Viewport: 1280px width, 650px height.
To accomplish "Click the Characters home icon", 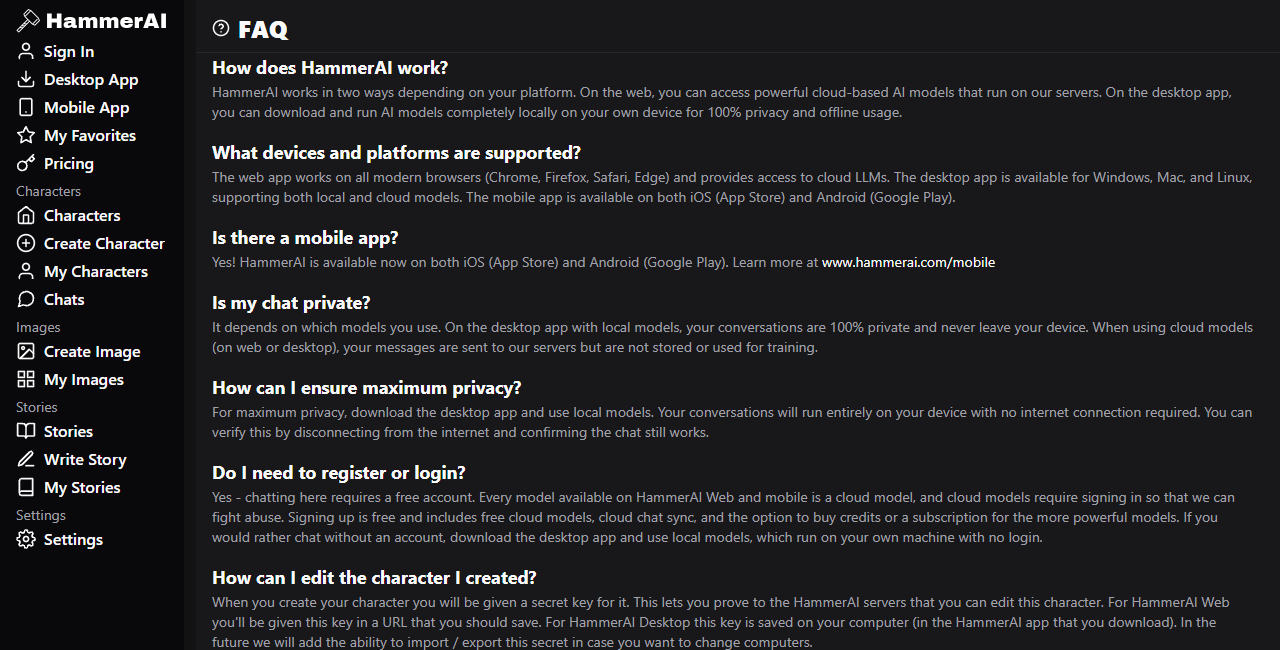I will tap(26, 216).
